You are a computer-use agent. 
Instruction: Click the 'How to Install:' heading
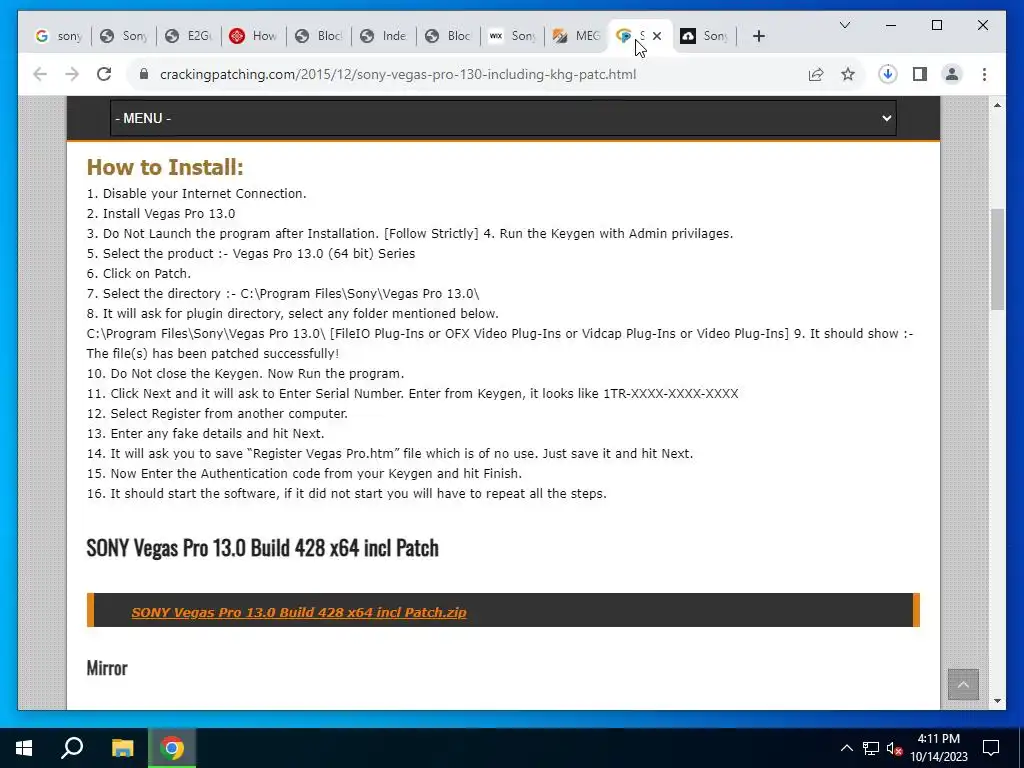coord(165,167)
